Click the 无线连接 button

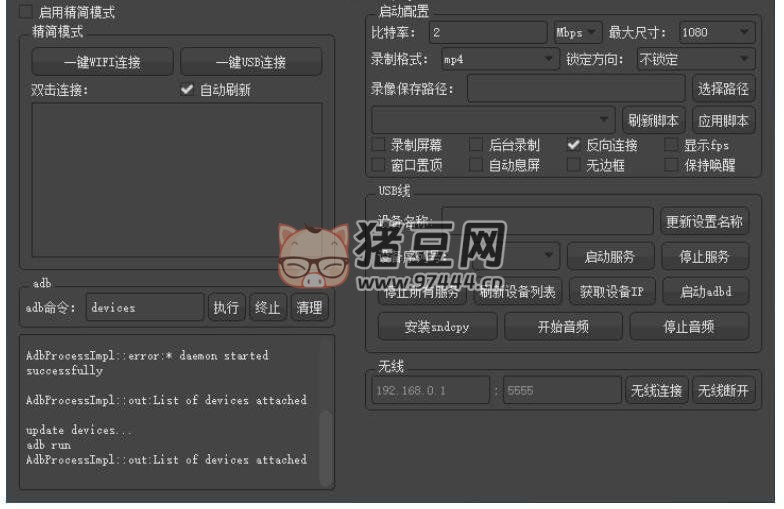click(x=656, y=390)
